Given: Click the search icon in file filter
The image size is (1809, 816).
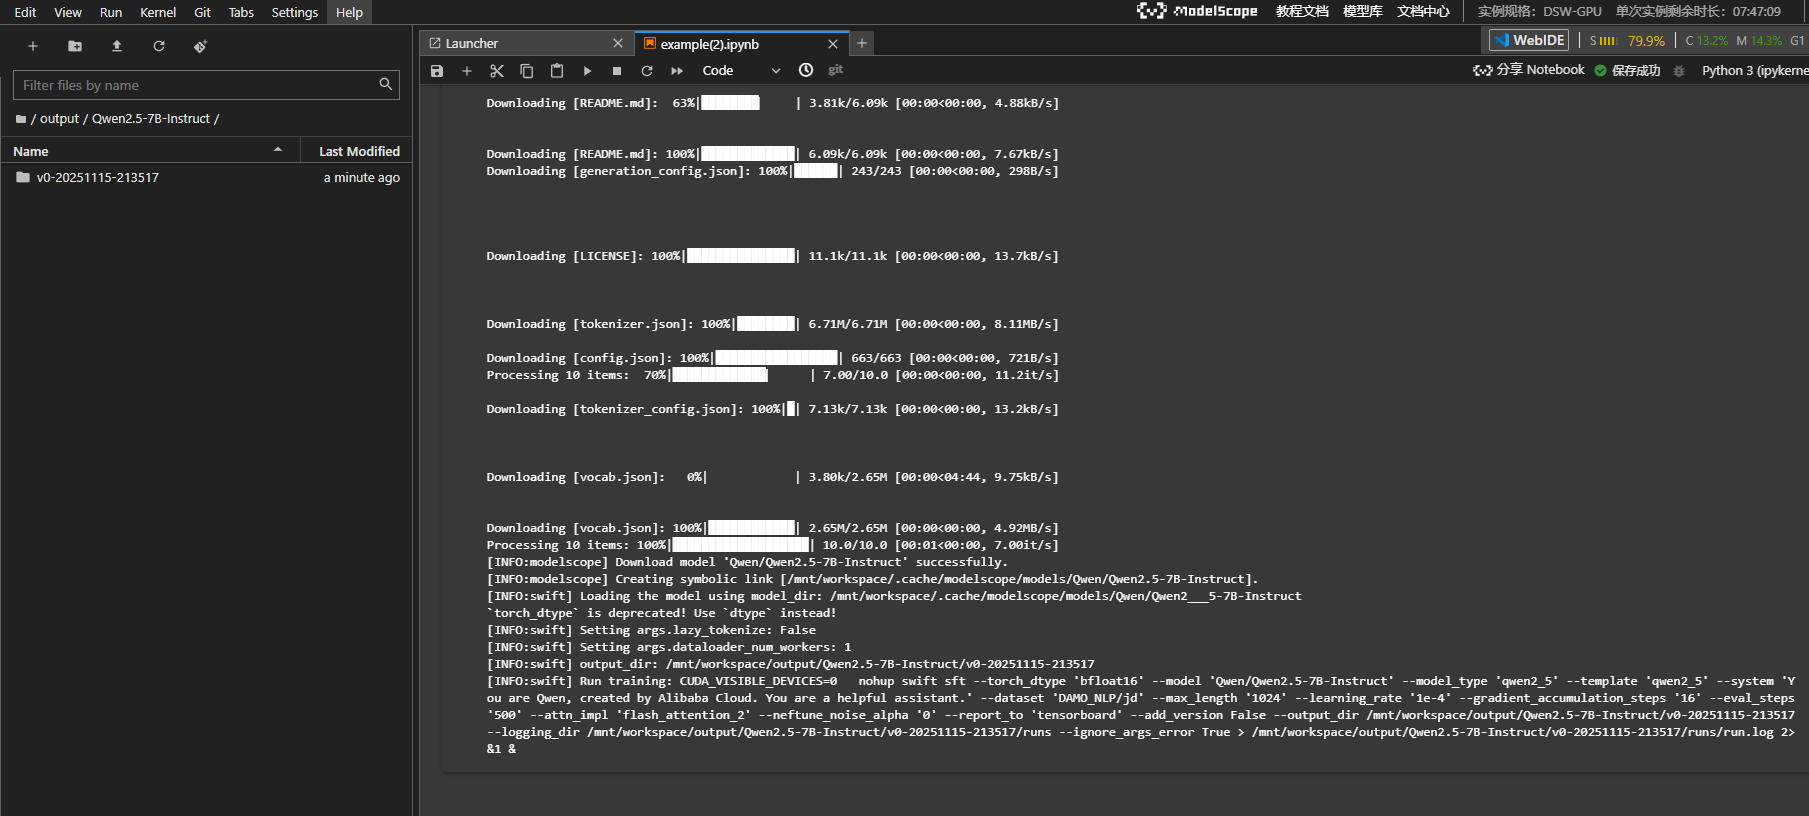Looking at the screenshot, I should pos(386,85).
